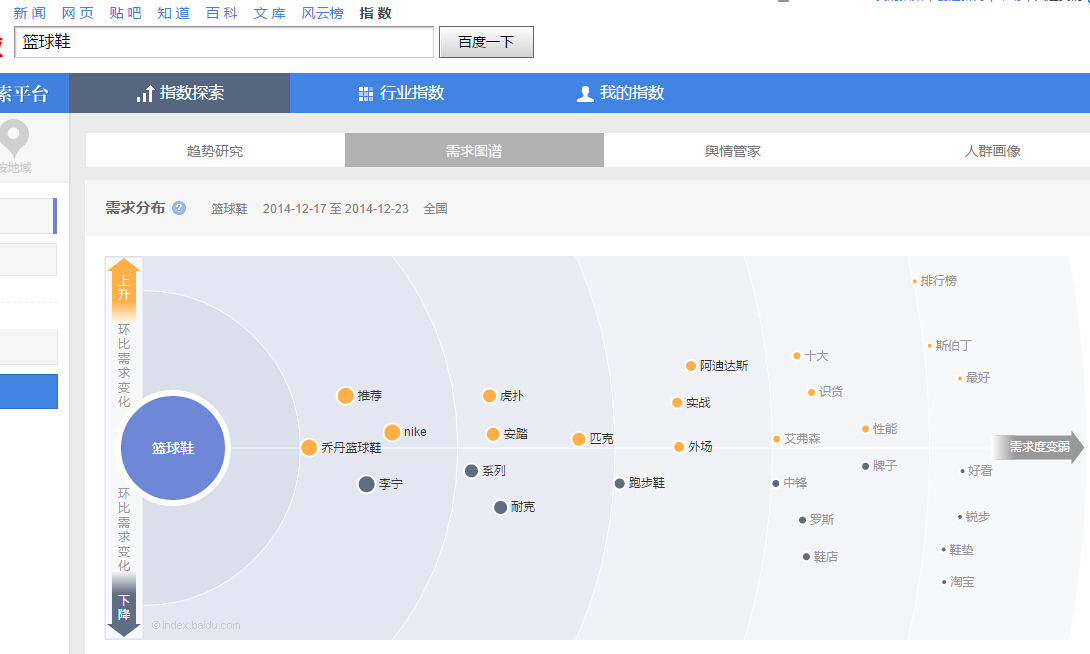Click the orange dot for 安踏
Screen dimensions: 1090x654
(493, 434)
